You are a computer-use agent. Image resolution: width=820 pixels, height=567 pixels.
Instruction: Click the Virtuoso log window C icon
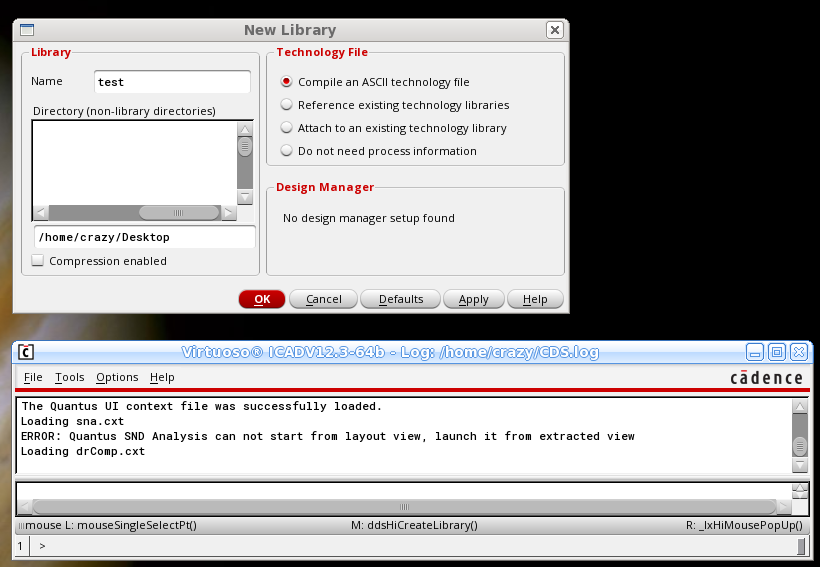(x=26, y=352)
